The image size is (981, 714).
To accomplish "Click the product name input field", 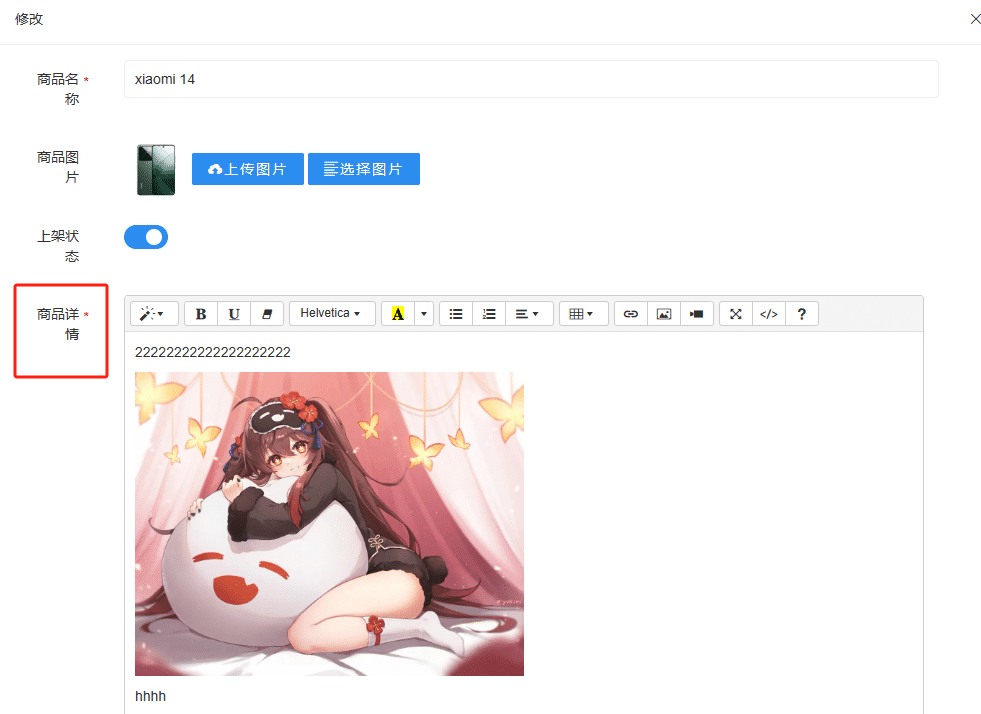I will coord(531,79).
